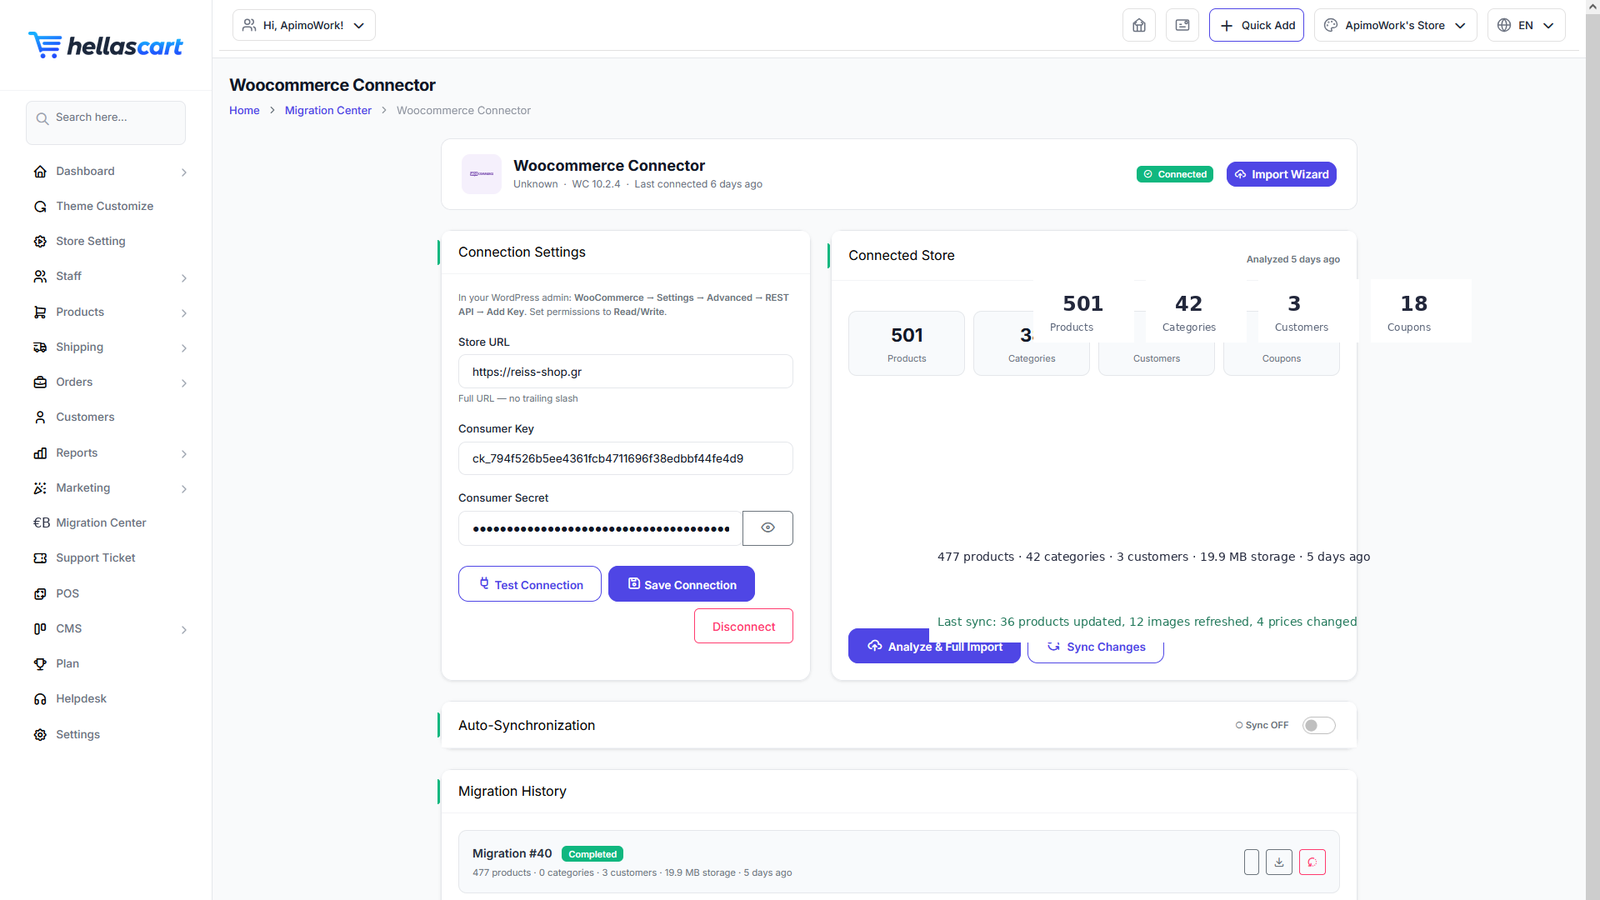Viewport: 1600px width, 900px height.
Task: Click the CMS icon in sidebar
Action: coord(40,629)
